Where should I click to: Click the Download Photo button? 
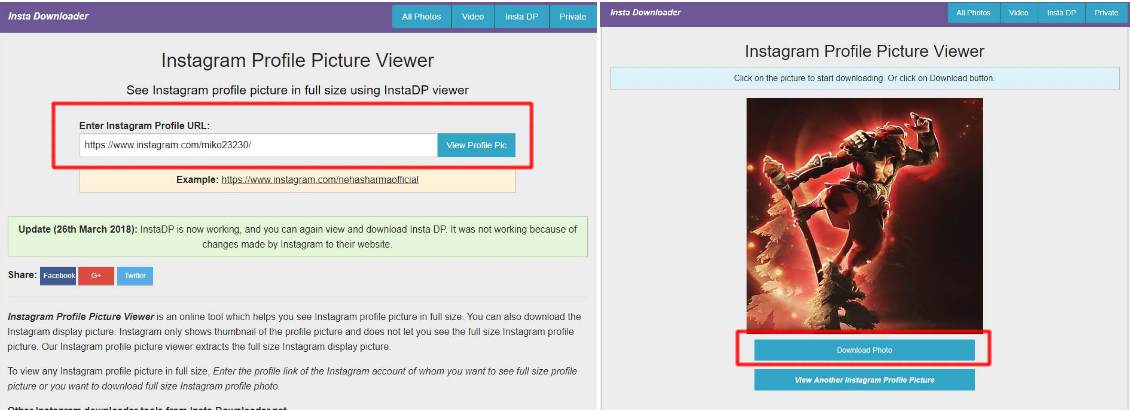864,350
